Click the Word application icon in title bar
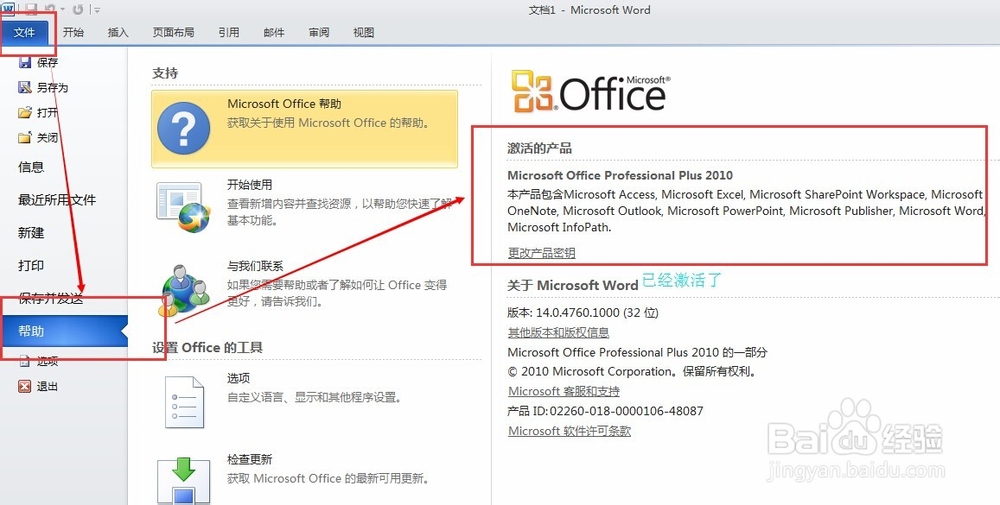The width and height of the screenshot is (1000, 505). pyautogui.click(x=8, y=8)
